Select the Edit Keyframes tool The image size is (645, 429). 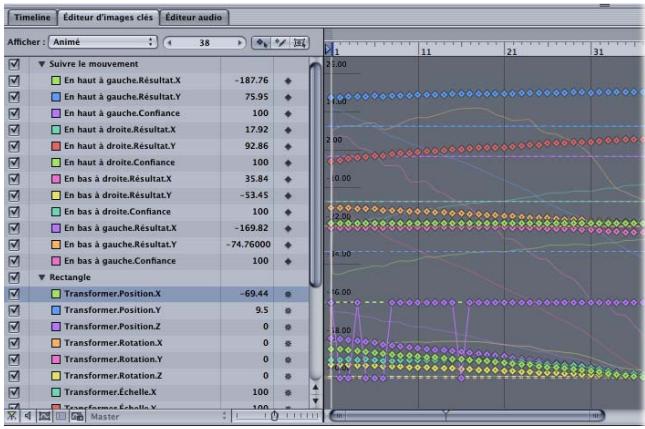tap(261, 43)
